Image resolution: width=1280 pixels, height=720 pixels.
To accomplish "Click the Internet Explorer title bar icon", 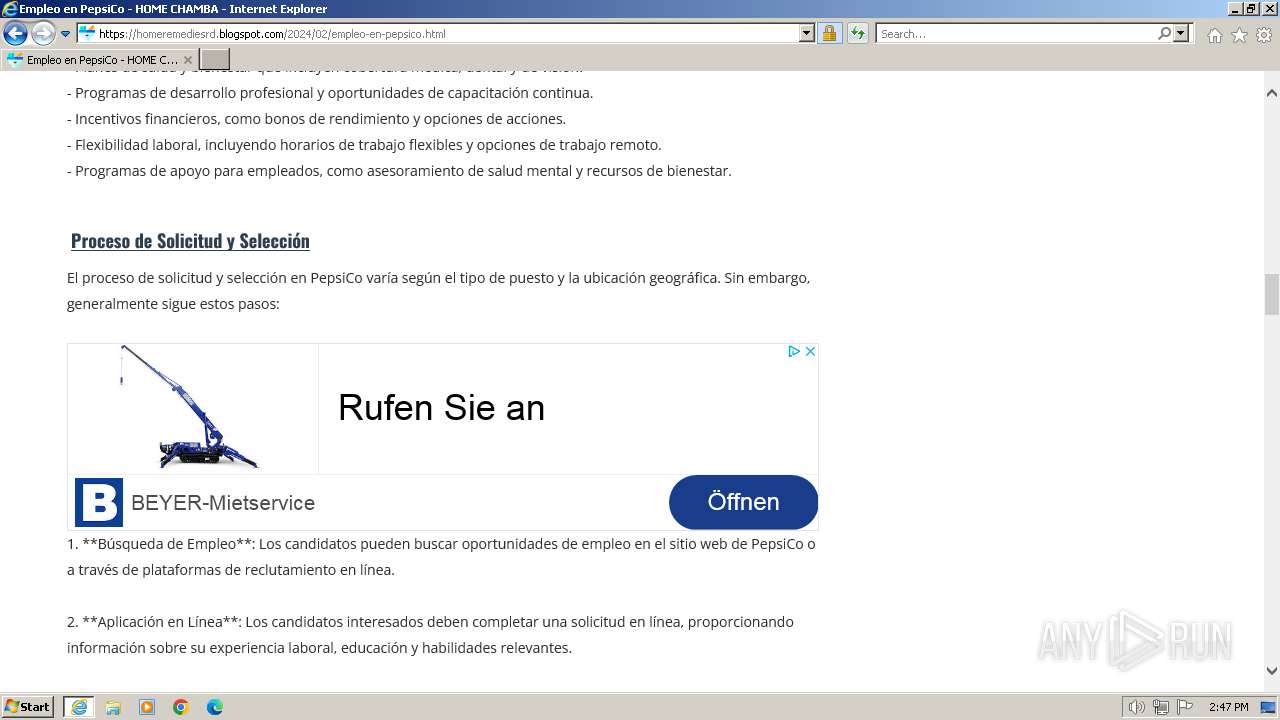I will coord(10,9).
